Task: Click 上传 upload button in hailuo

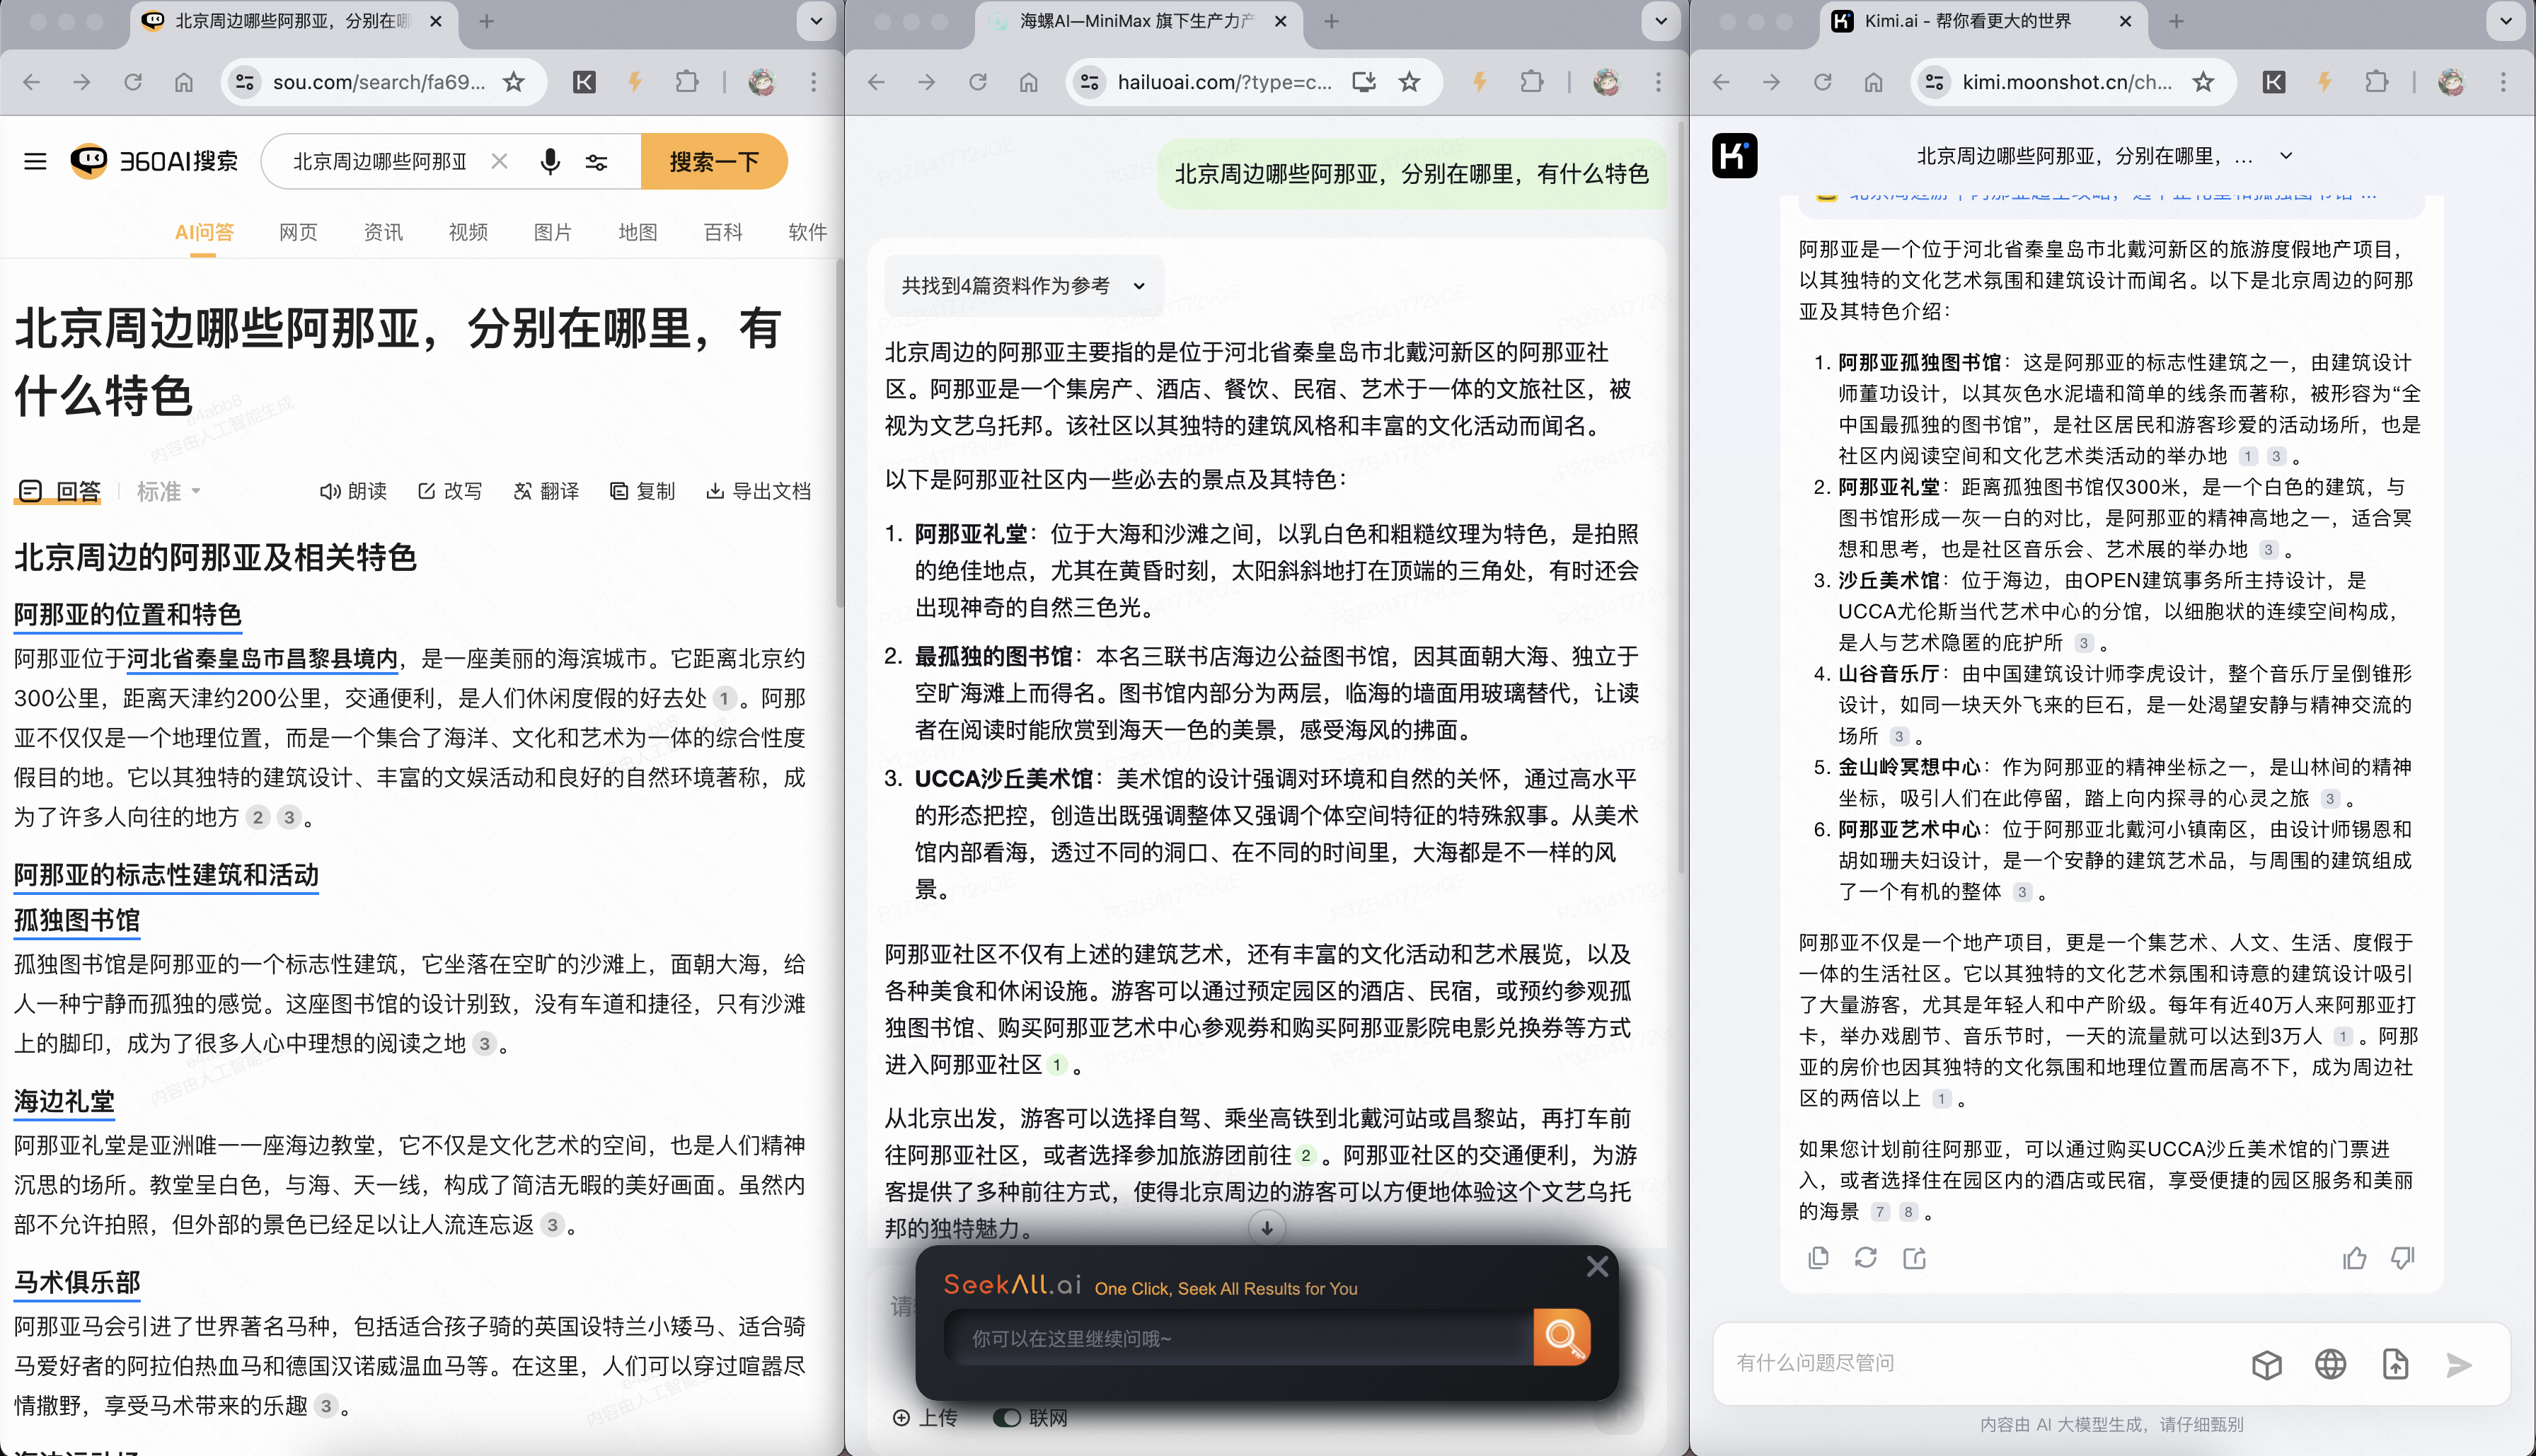Action: coord(925,1418)
